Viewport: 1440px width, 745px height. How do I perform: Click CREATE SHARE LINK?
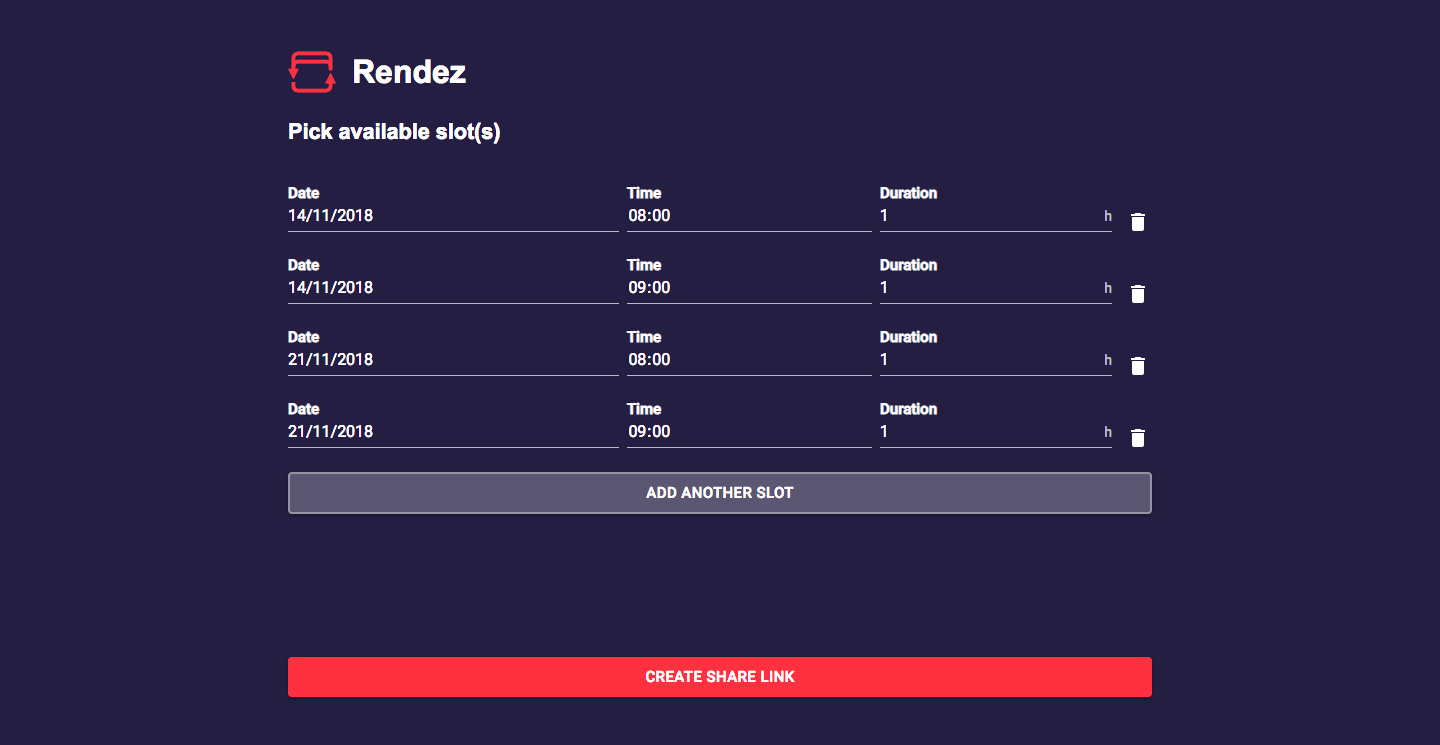point(719,676)
